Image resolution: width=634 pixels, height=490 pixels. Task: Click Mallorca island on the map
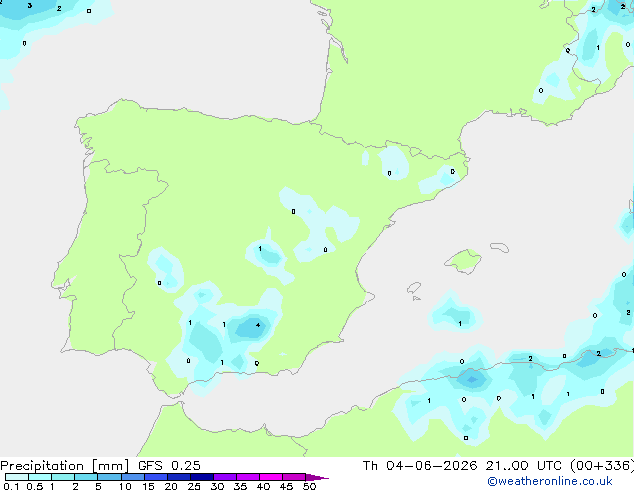[464, 261]
